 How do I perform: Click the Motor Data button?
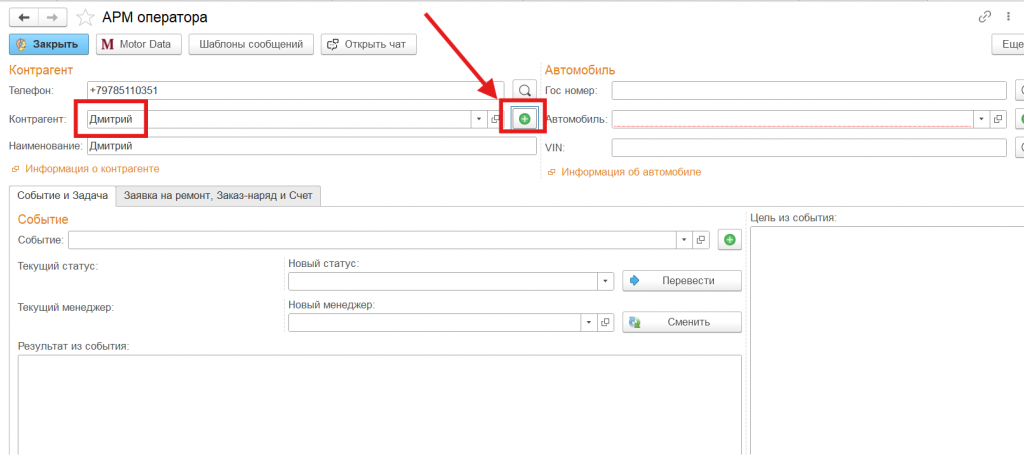tap(136, 44)
